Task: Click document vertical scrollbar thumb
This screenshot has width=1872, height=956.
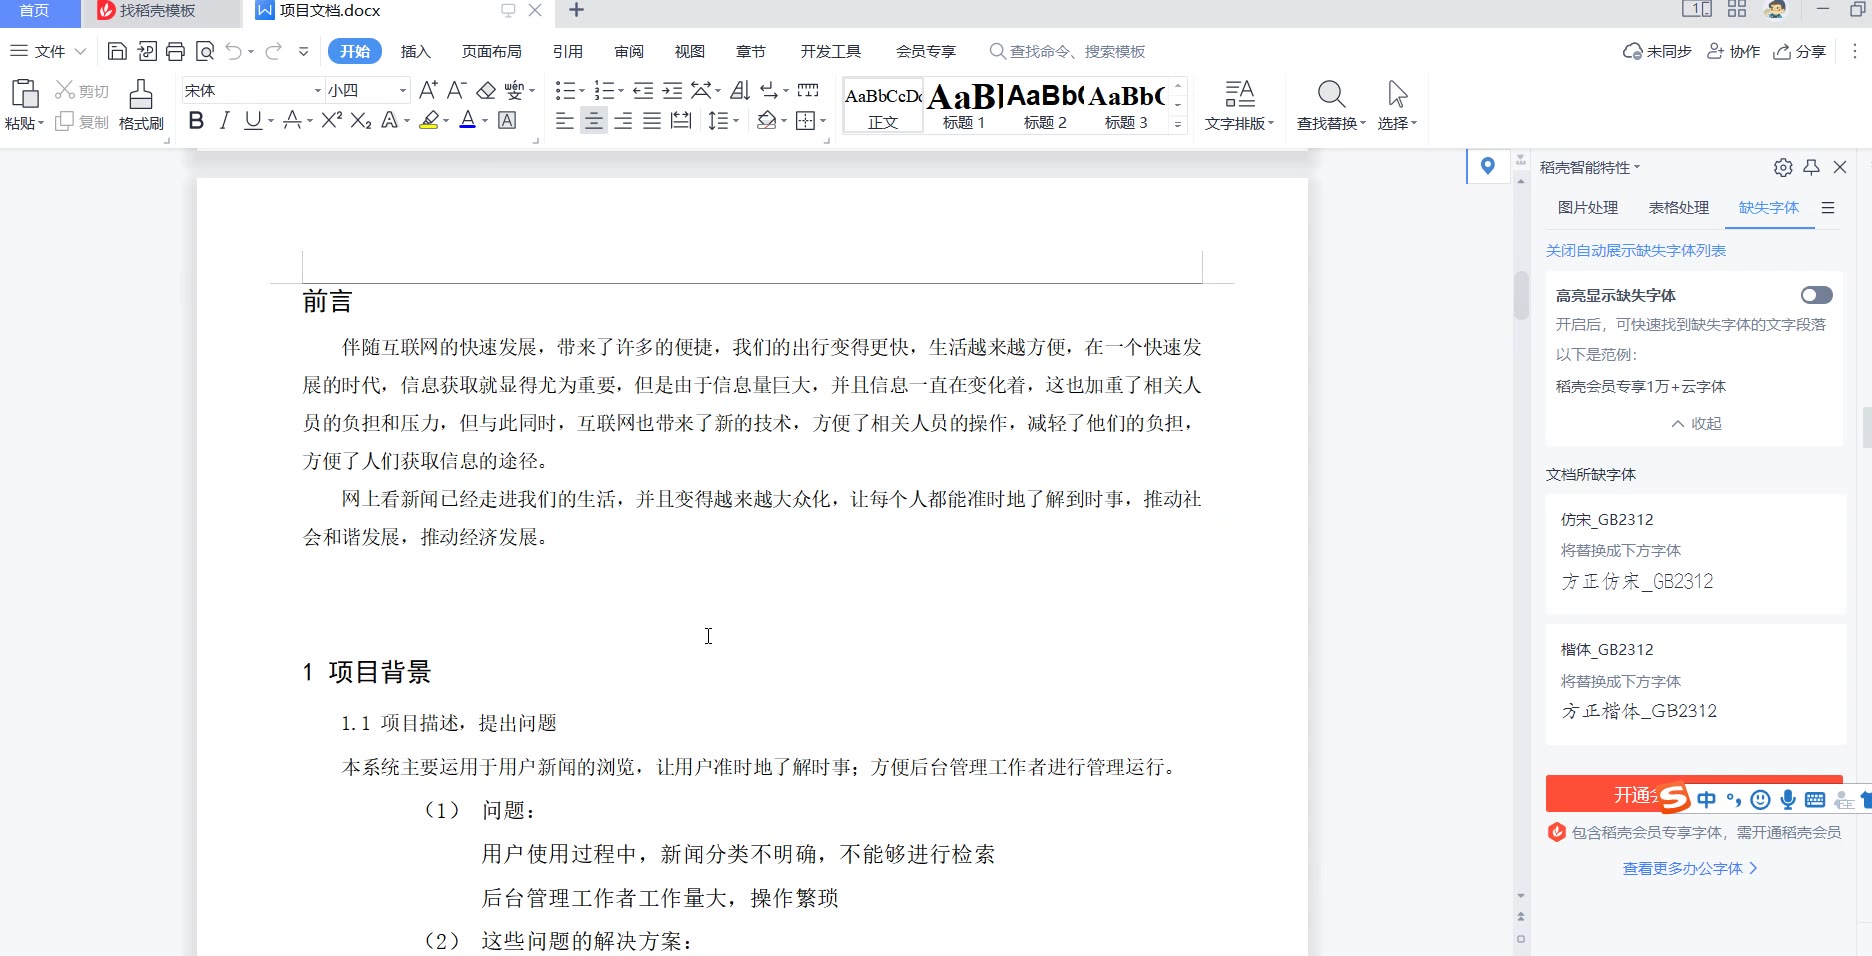Action: (1521, 295)
